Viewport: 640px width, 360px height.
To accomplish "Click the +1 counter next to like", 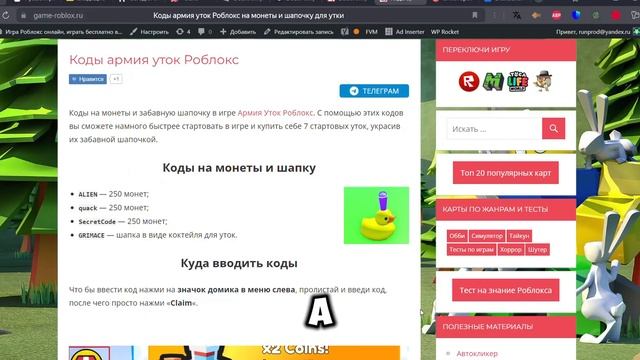I will point(116,79).
